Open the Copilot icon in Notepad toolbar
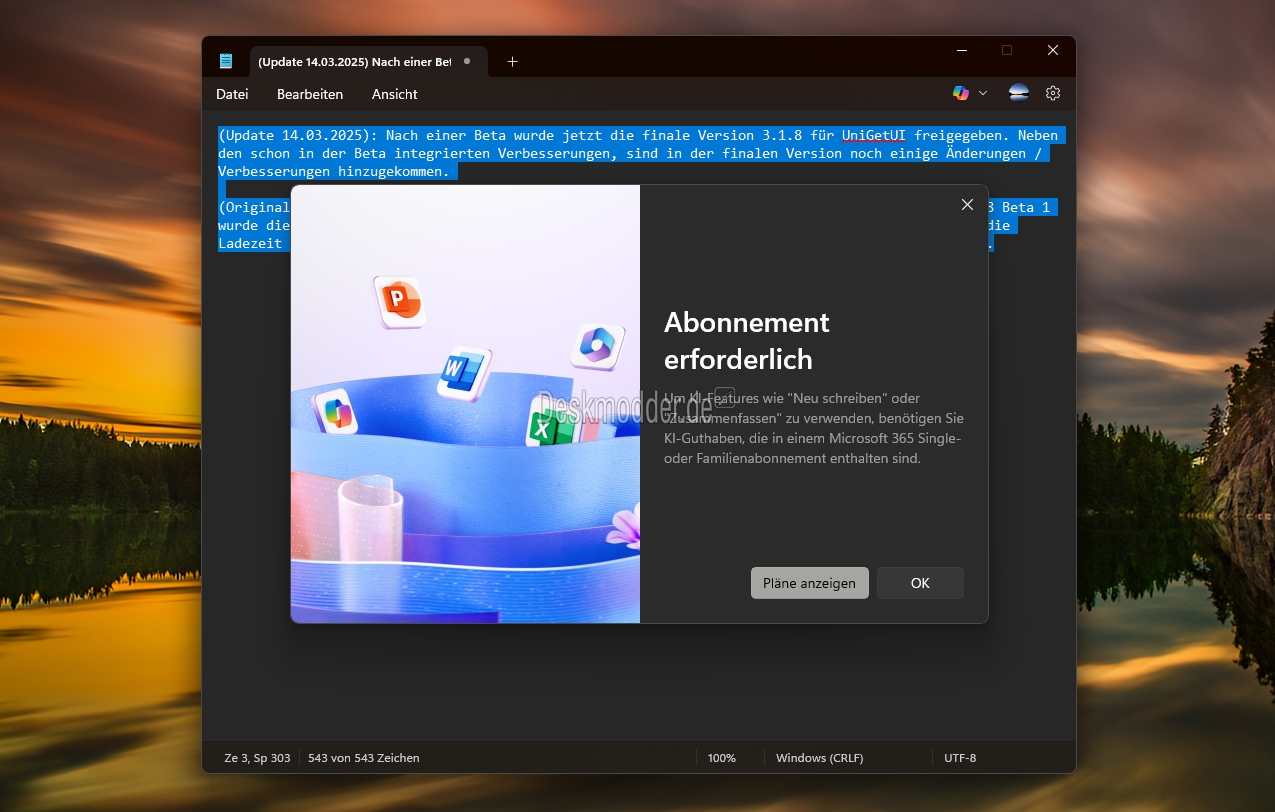Viewport: 1275px width, 812px height. pos(961,93)
